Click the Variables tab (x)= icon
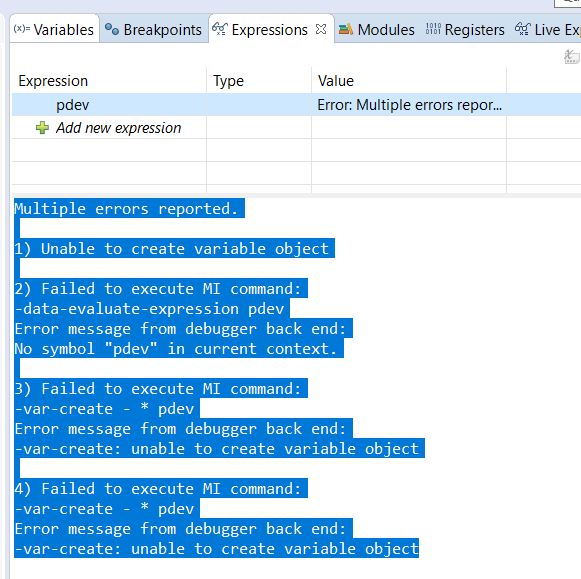Screen dimensions: 581x579 pos(21,29)
